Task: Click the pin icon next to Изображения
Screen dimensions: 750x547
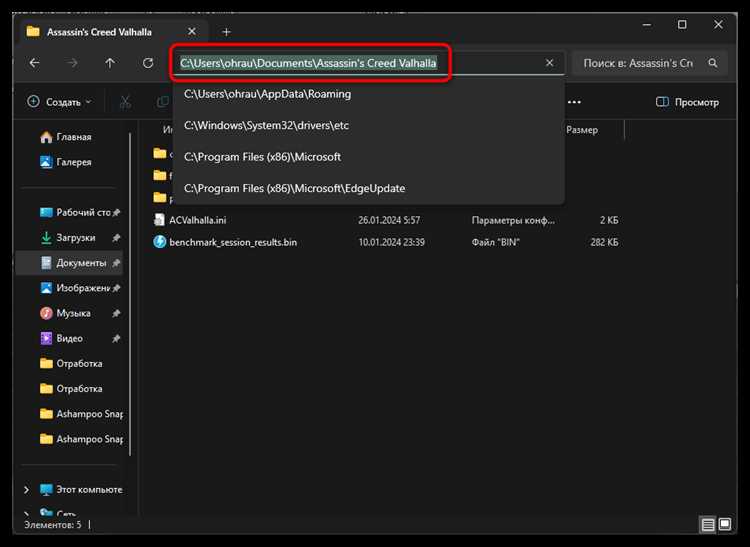Action: (116, 288)
